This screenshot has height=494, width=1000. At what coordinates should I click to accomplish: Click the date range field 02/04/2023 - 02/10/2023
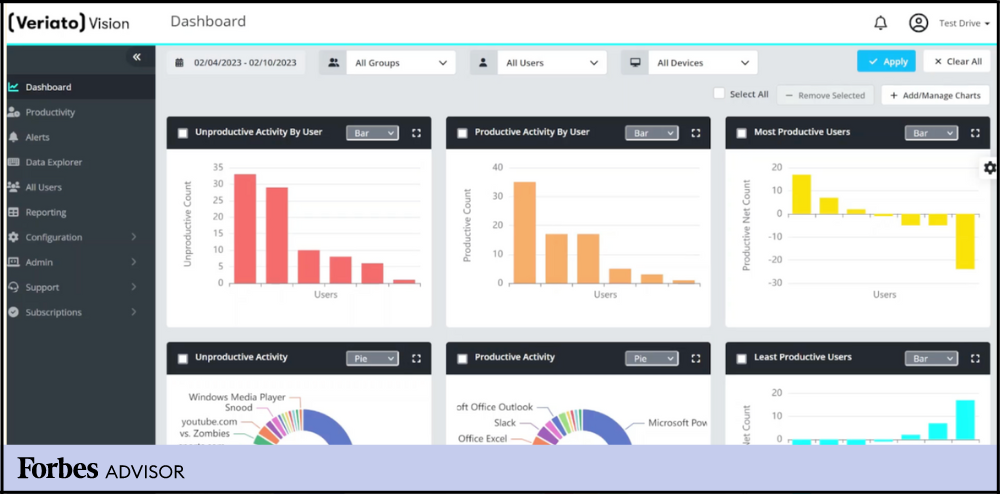point(245,62)
